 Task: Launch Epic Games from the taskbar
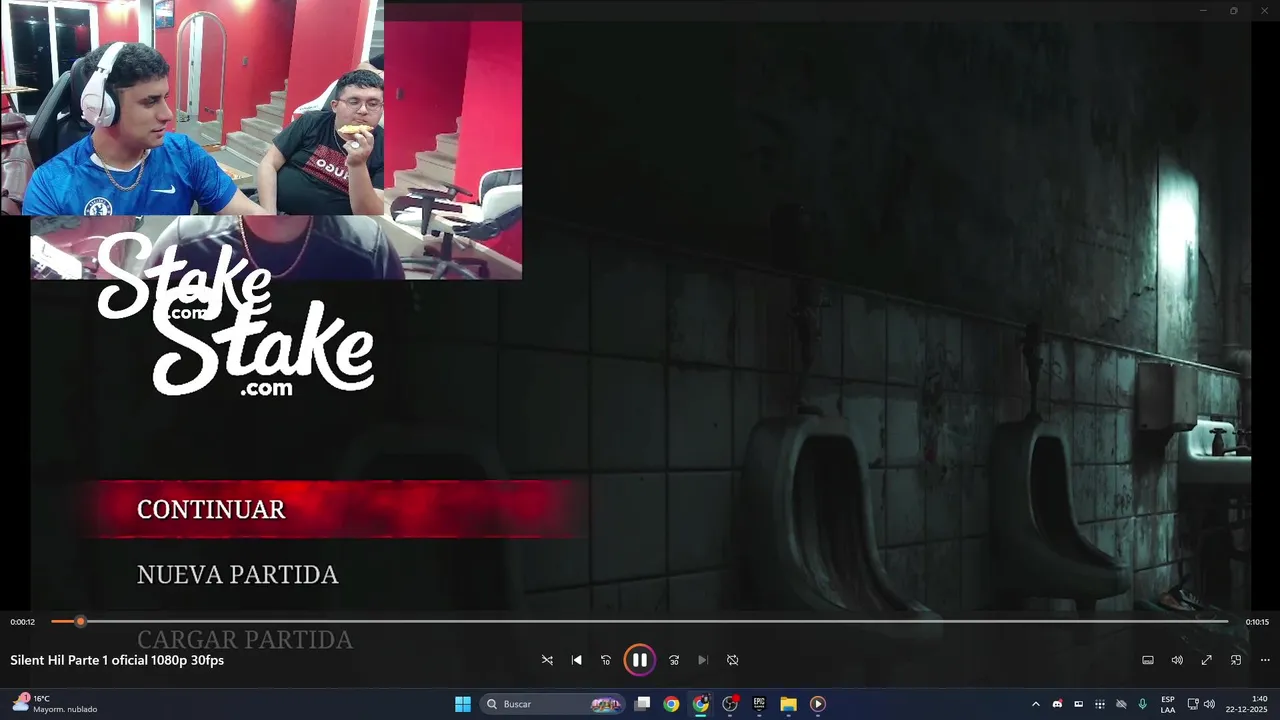[x=759, y=704]
